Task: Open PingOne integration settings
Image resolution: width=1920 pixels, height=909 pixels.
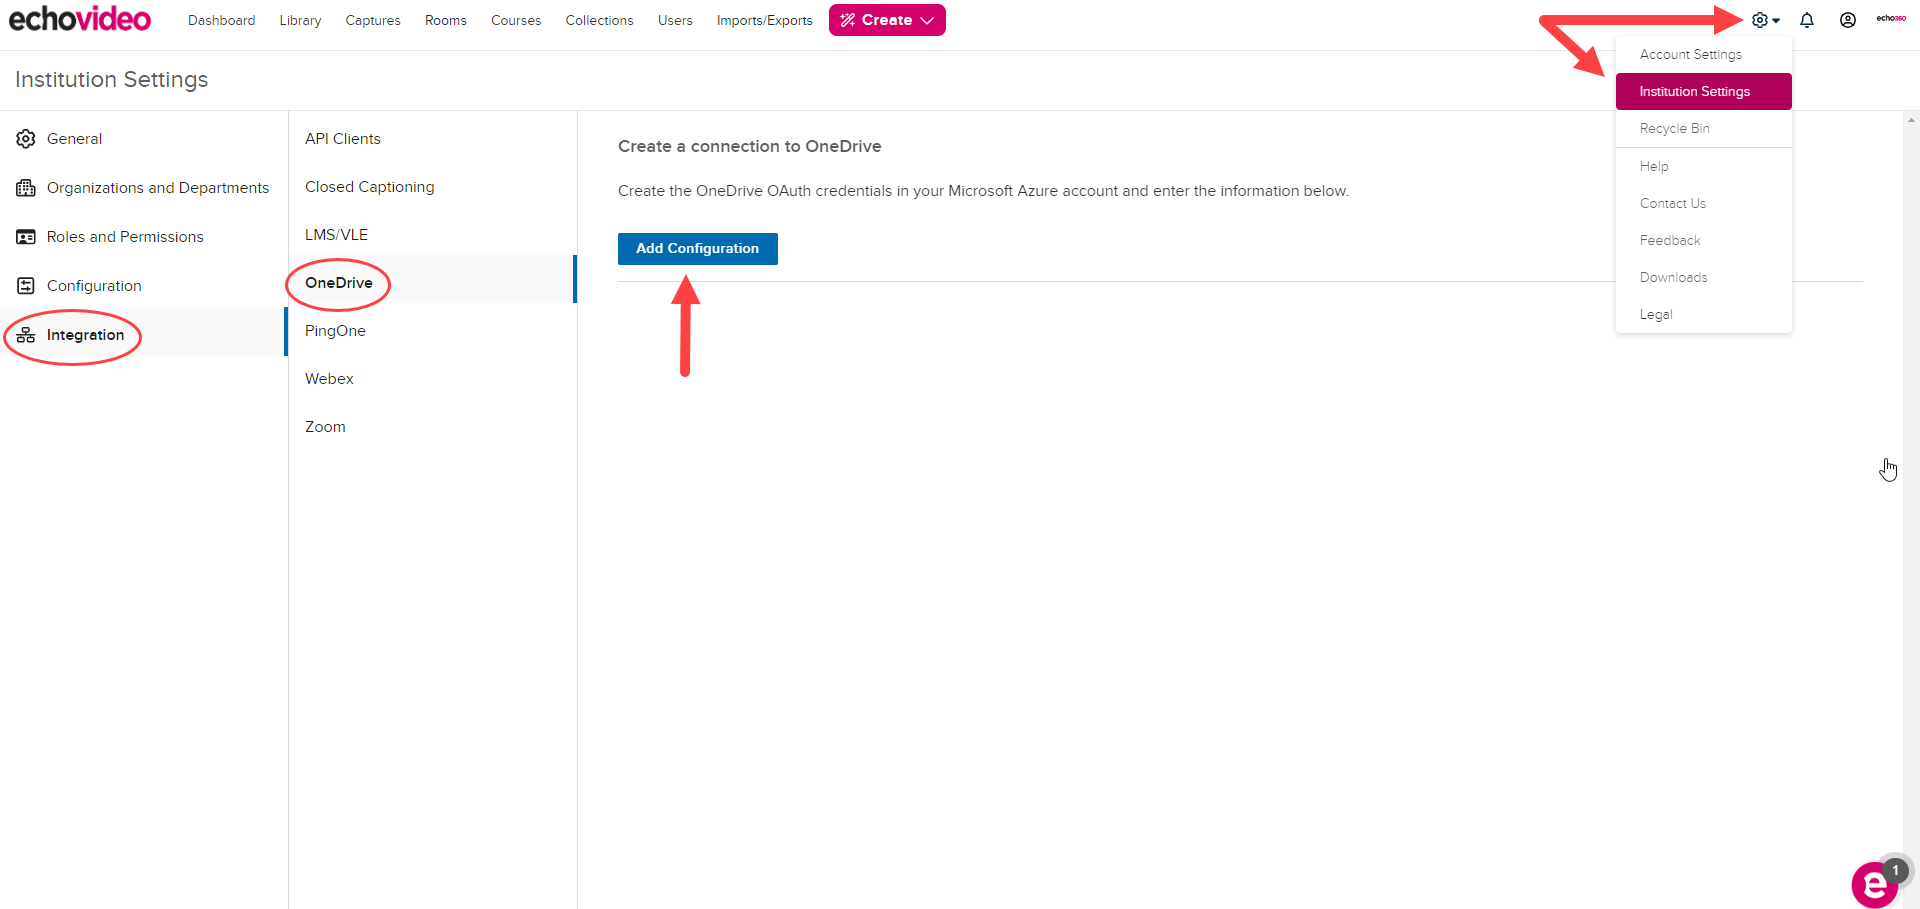Action: point(433,331)
